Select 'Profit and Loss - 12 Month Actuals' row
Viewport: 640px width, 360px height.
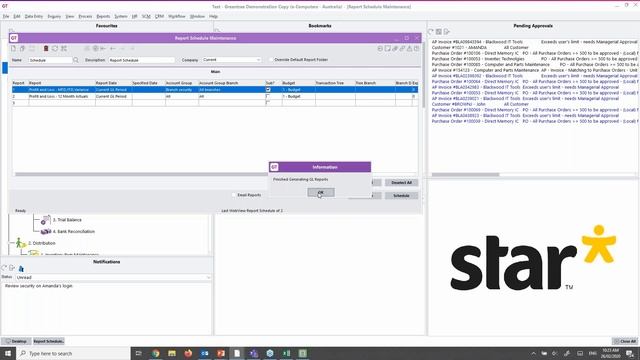[x=215, y=96]
